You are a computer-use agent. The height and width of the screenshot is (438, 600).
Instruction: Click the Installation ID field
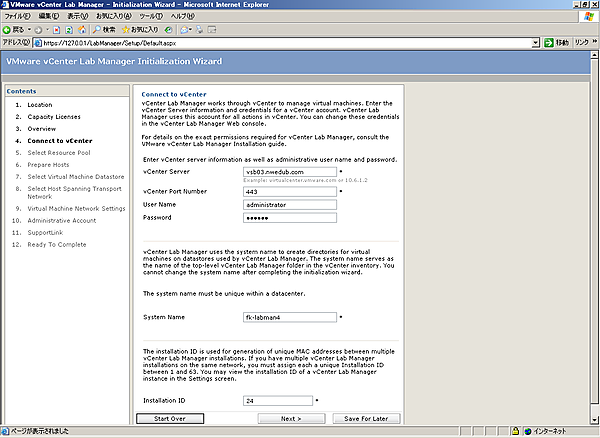click(x=277, y=400)
